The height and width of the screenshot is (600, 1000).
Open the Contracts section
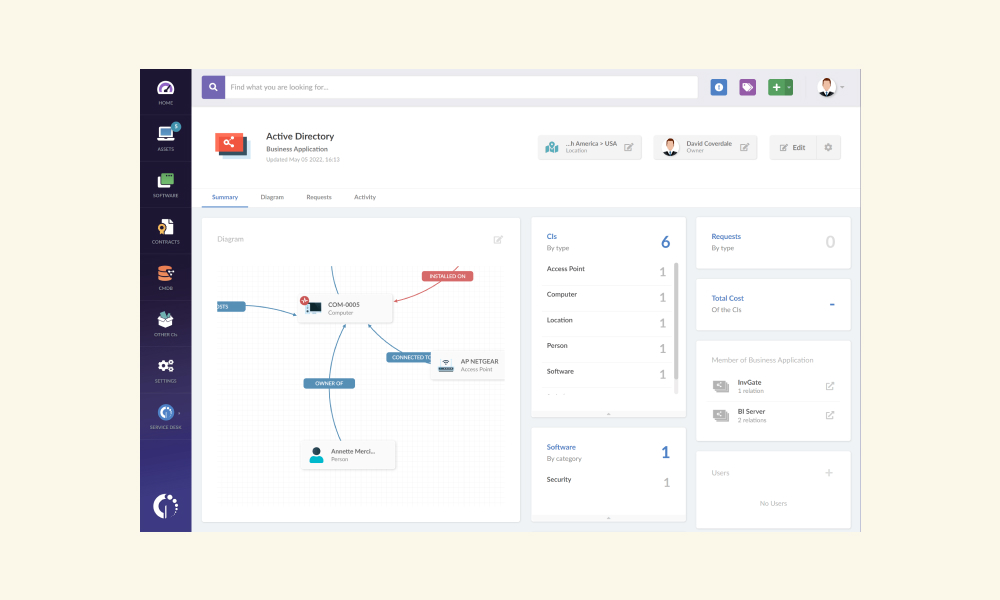click(x=165, y=231)
